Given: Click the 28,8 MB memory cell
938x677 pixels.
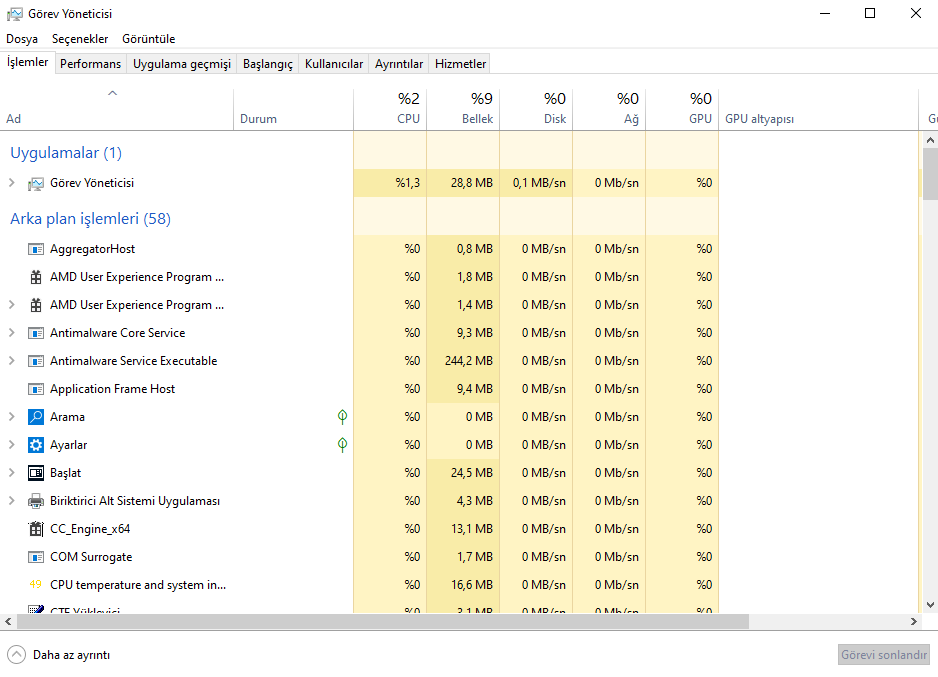Looking at the screenshot, I should click(x=463, y=183).
